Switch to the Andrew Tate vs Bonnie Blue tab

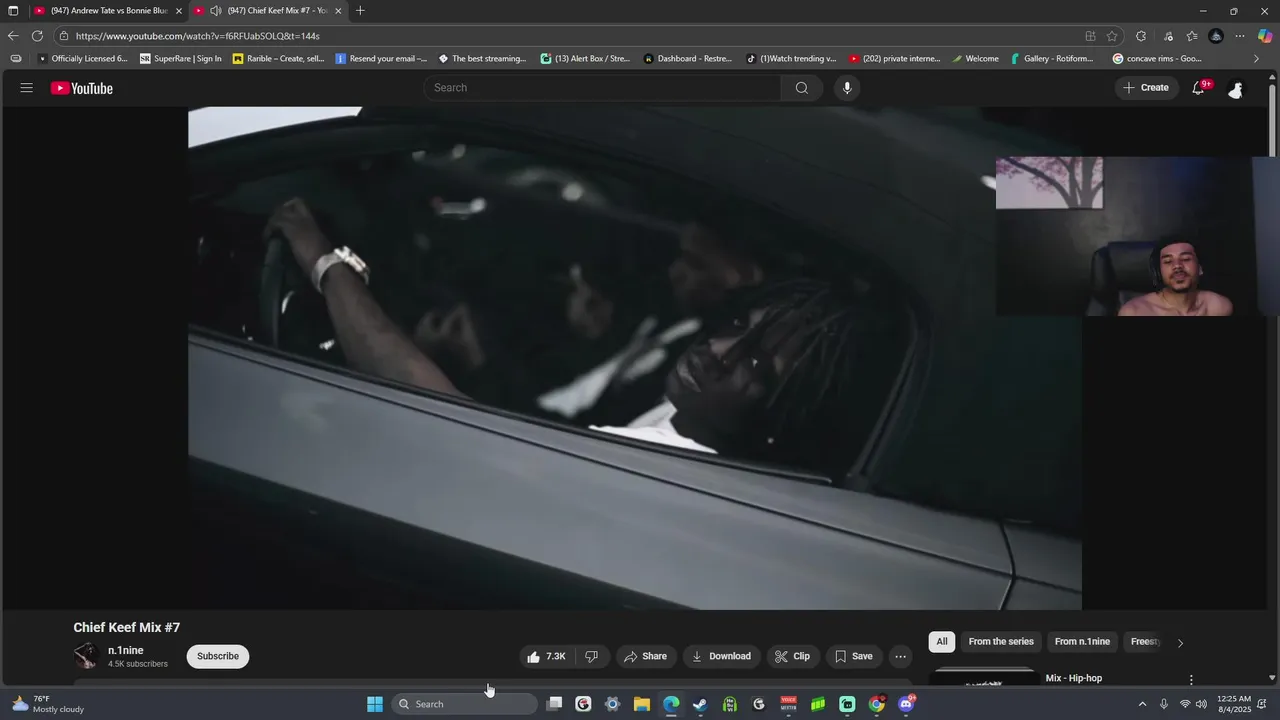(x=108, y=10)
